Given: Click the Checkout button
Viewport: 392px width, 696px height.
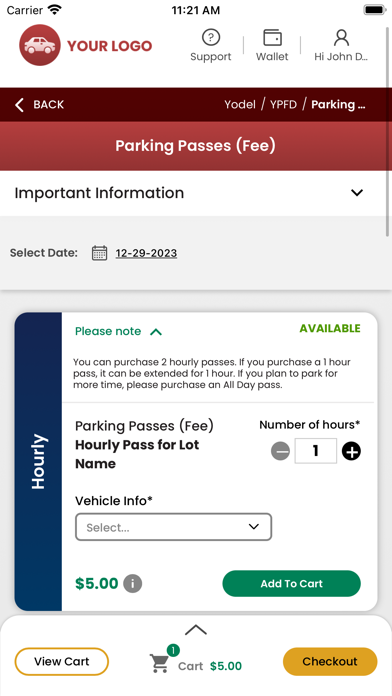Looking at the screenshot, I should [x=330, y=661].
